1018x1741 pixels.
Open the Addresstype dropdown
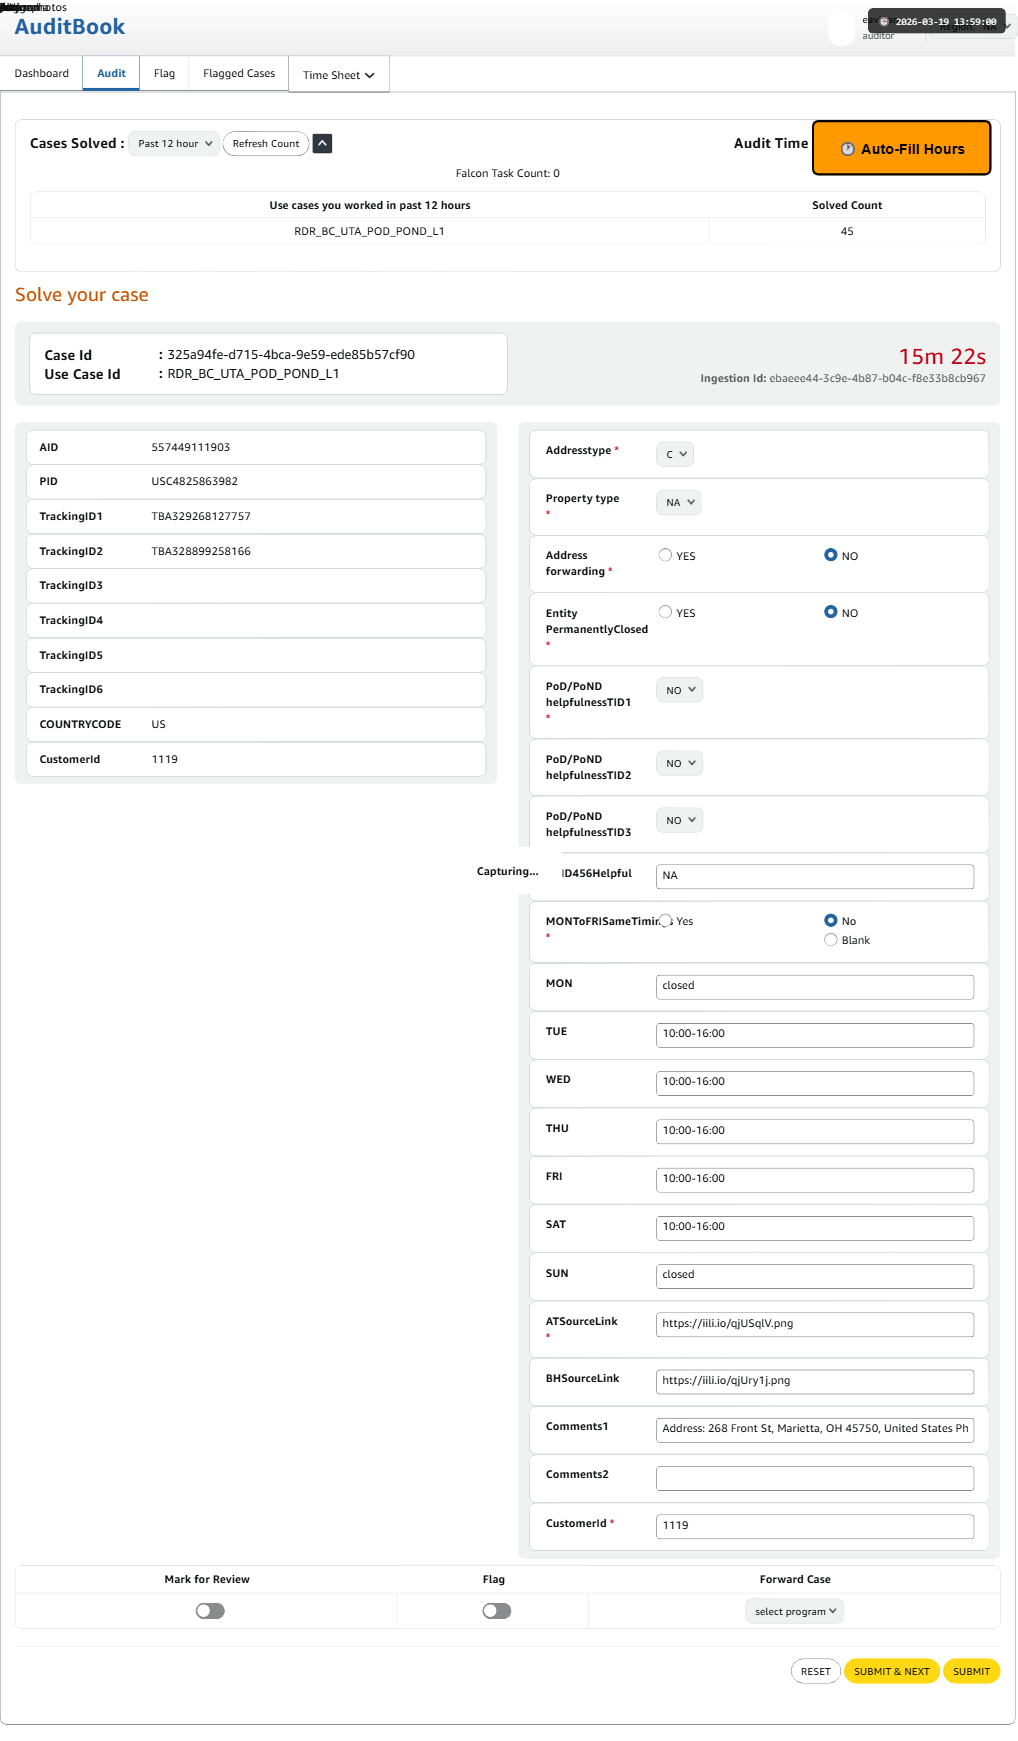pyautogui.click(x=675, y=454)
